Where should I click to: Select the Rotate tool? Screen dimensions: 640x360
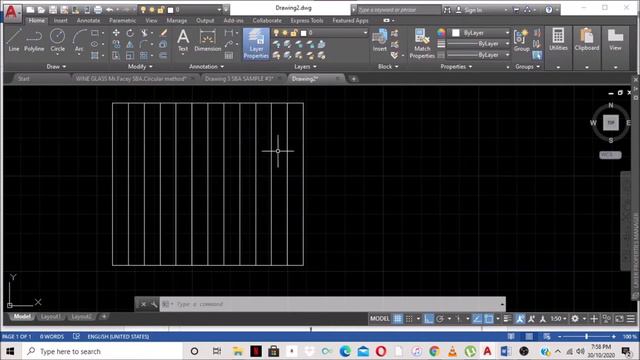(130, 33)
